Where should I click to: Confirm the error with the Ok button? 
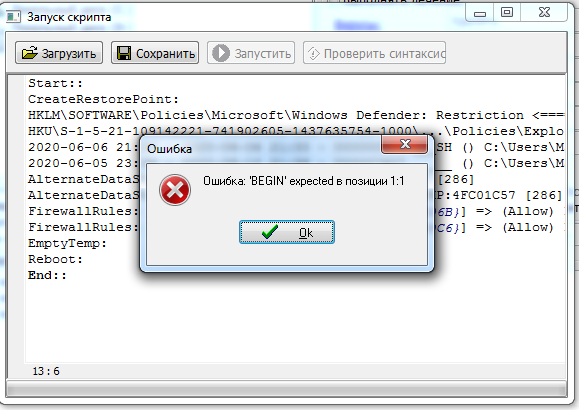287,232
